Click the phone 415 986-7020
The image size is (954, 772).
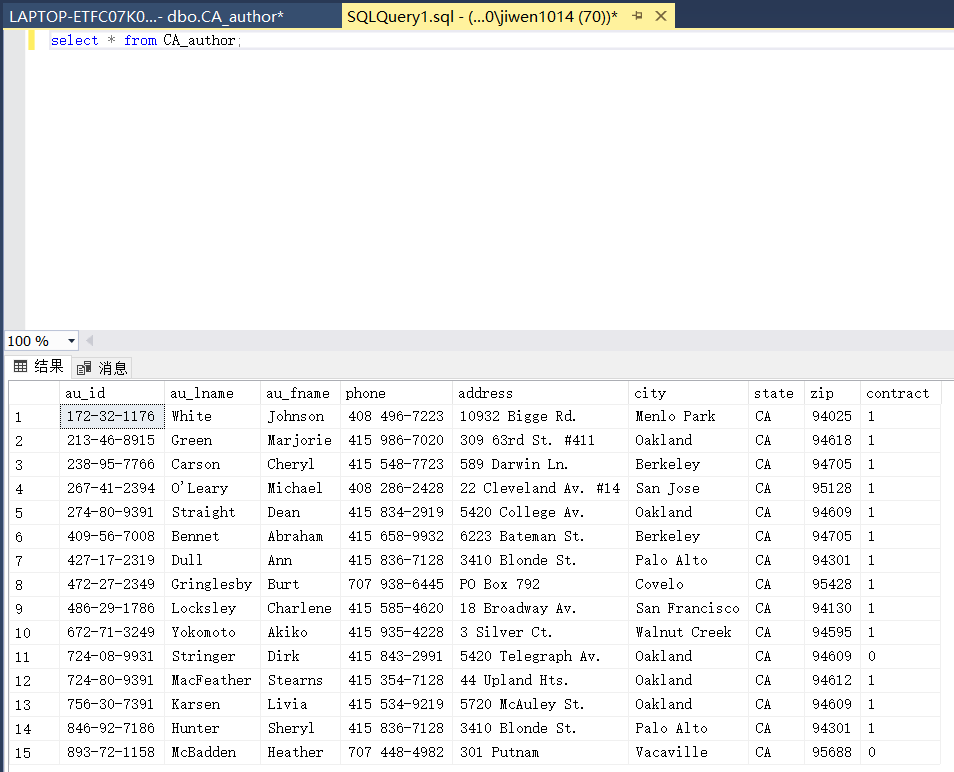pos(396,440)
